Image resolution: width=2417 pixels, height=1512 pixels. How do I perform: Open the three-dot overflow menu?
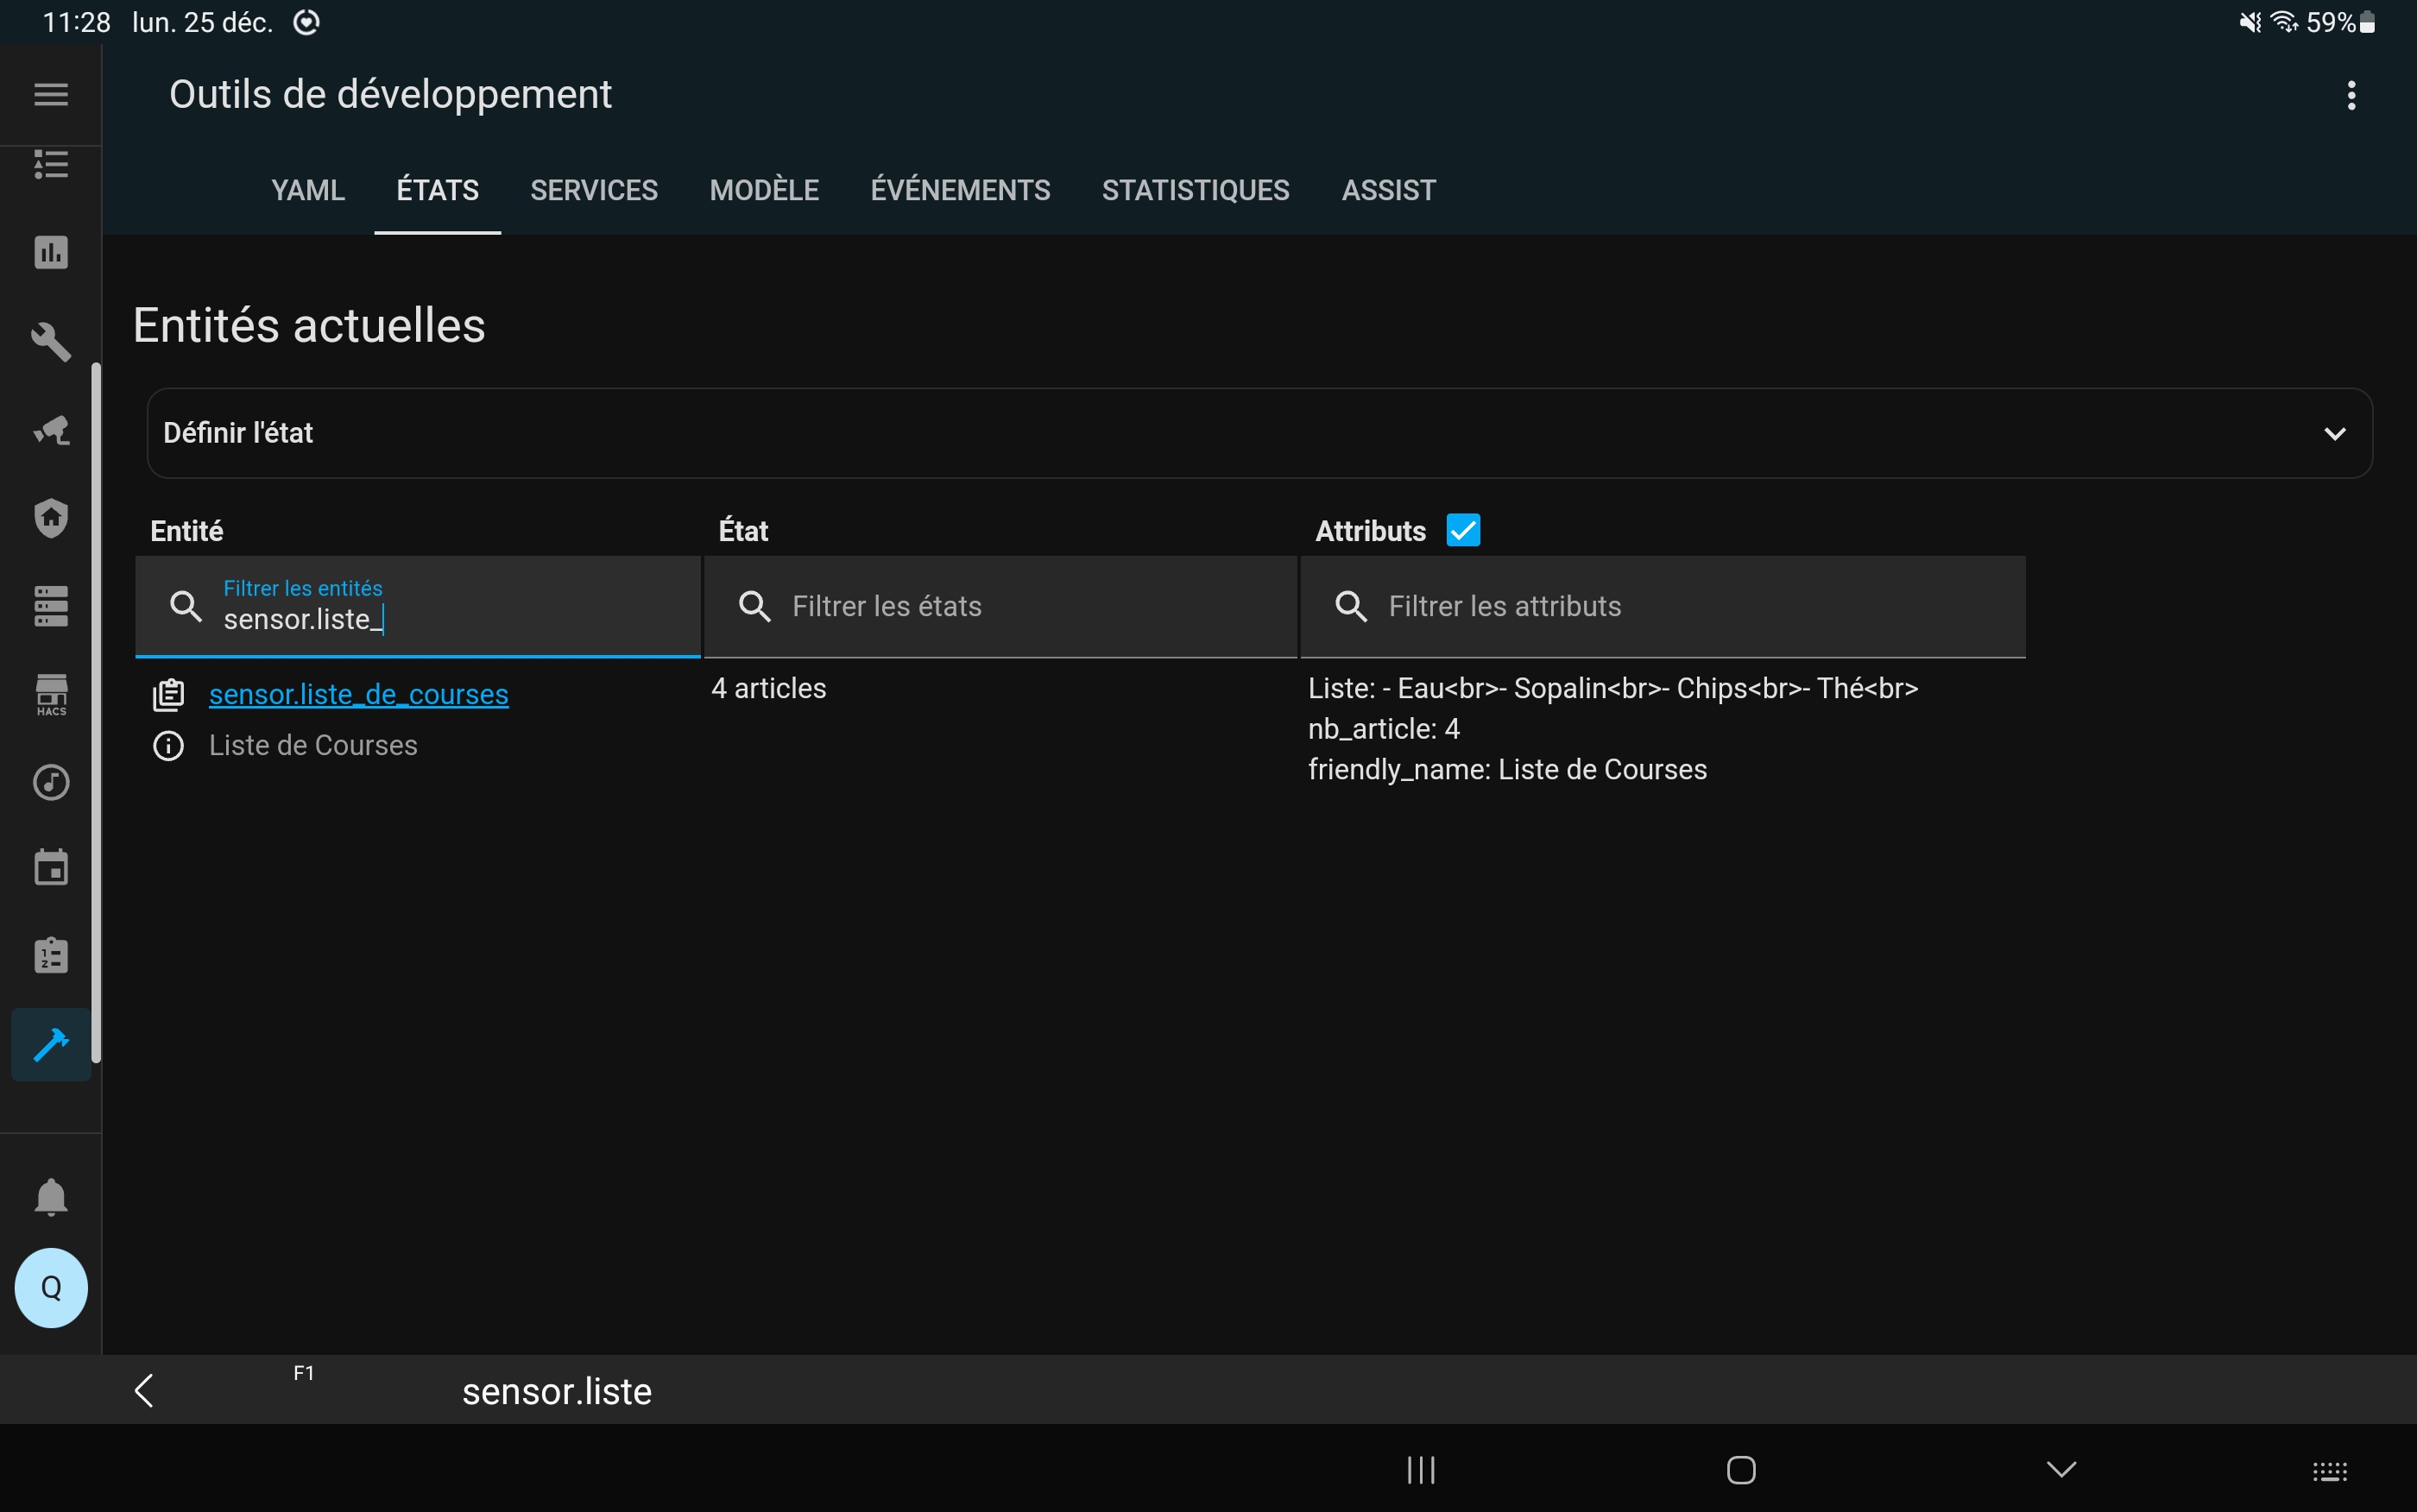point(2351,95)
